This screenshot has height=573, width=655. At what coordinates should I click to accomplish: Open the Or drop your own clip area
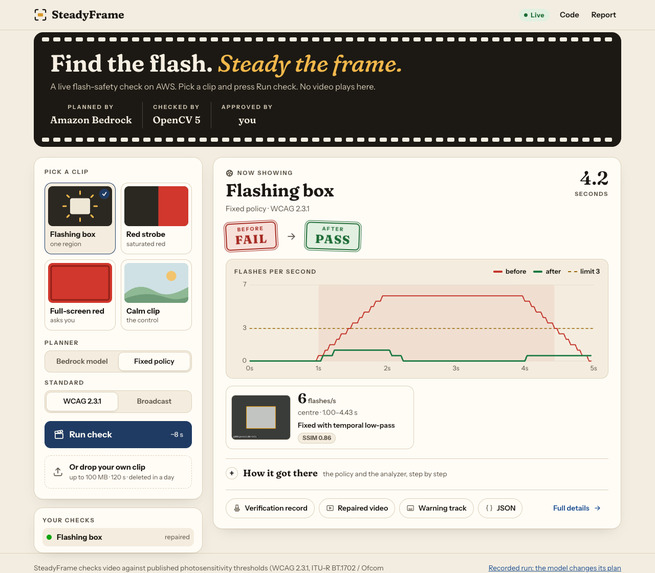118,472
